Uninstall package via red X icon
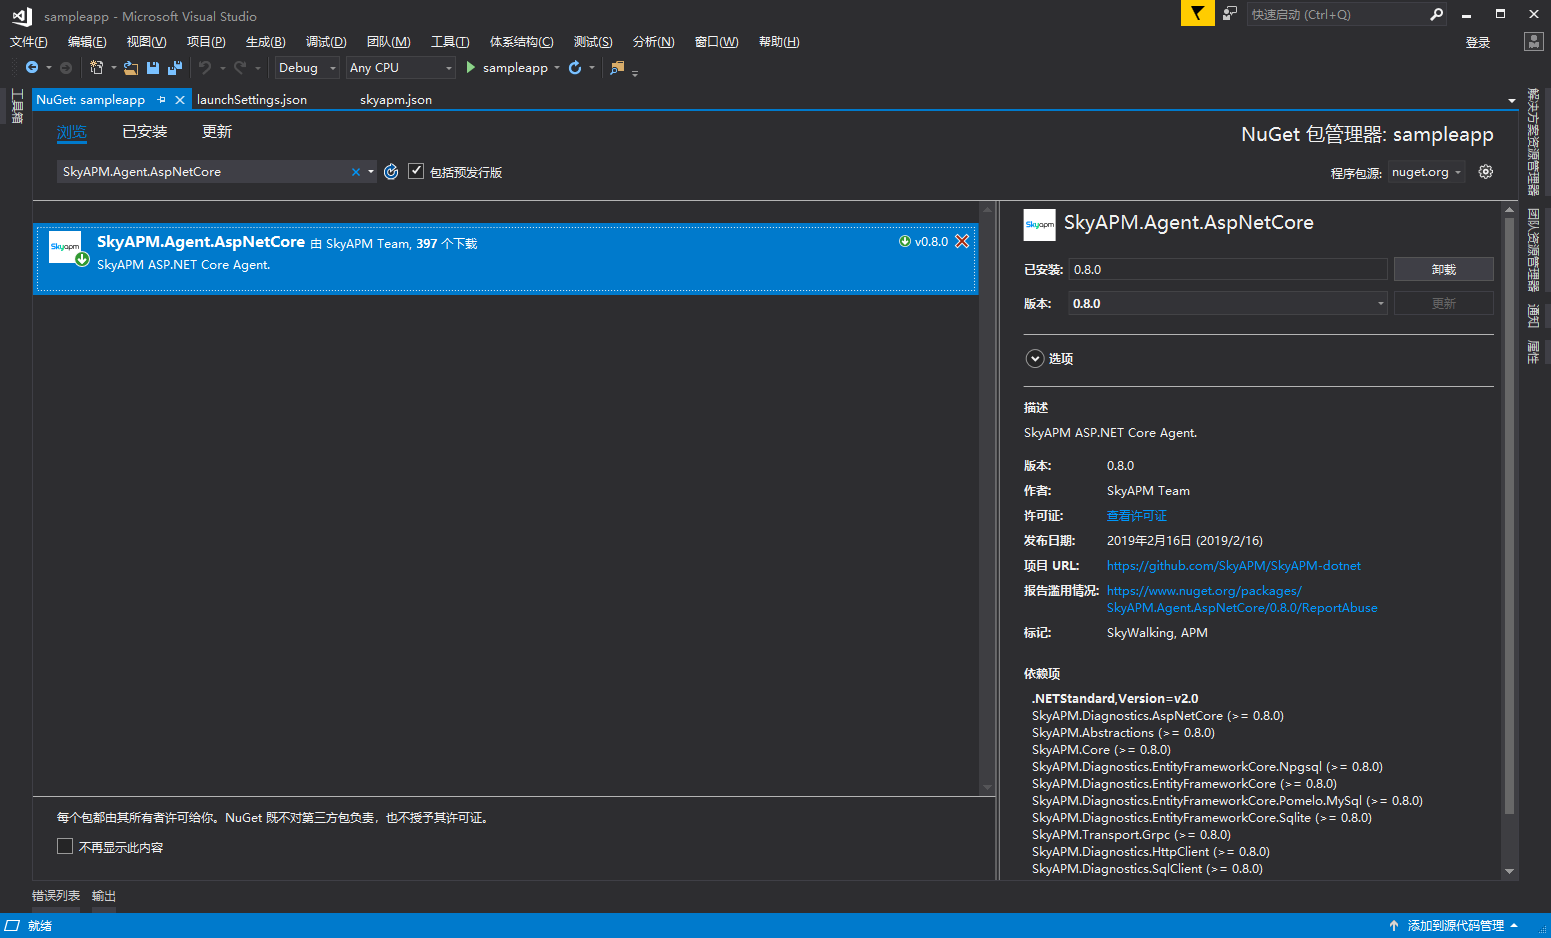 pyautogui.click(x=962, y=241)
